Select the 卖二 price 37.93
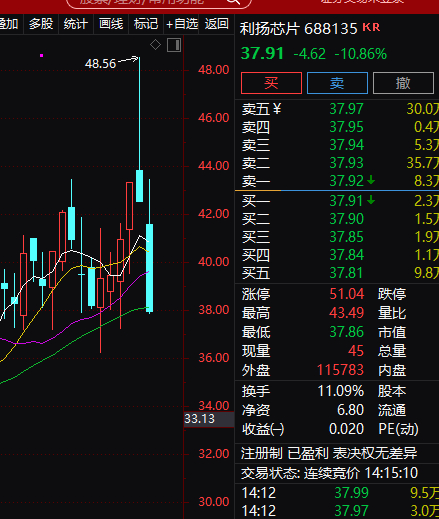439x519 pixels. pyautogui.click(x=346, y=163)
